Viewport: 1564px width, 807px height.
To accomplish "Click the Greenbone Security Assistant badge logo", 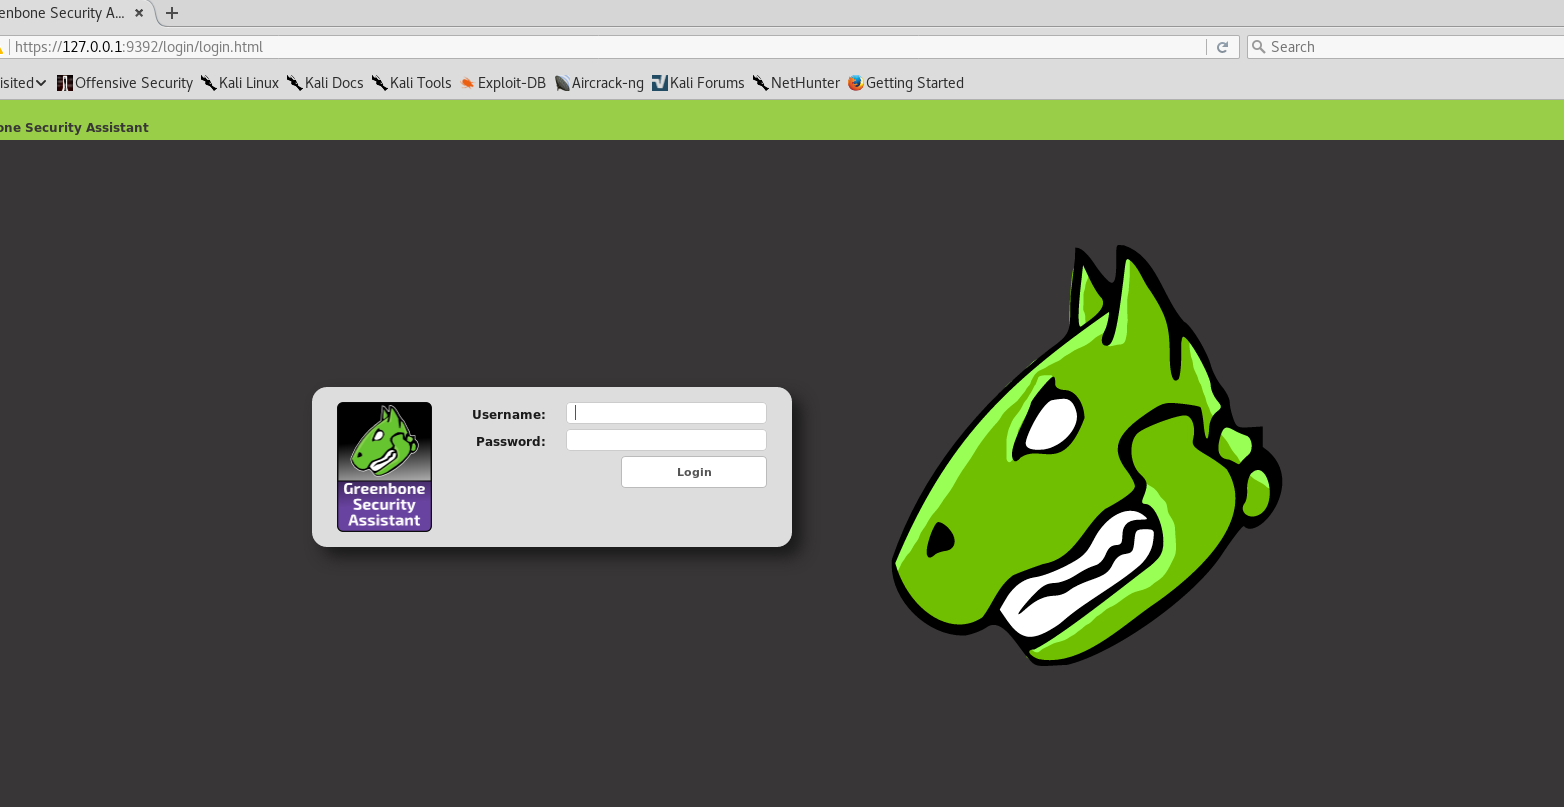I will pos(384,467).
